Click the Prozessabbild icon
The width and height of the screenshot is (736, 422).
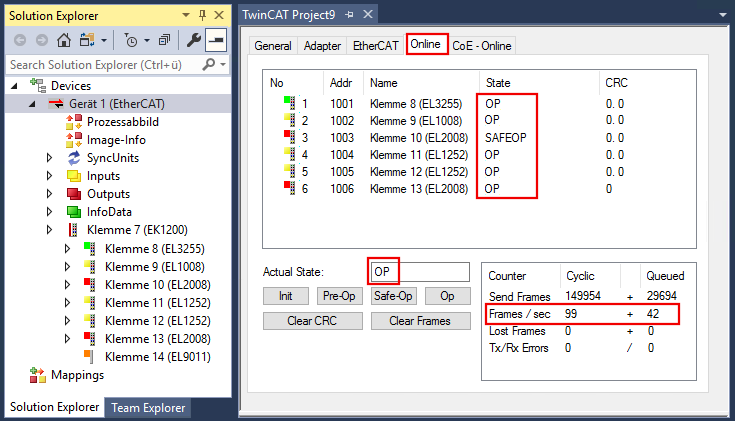click(74, 122)
